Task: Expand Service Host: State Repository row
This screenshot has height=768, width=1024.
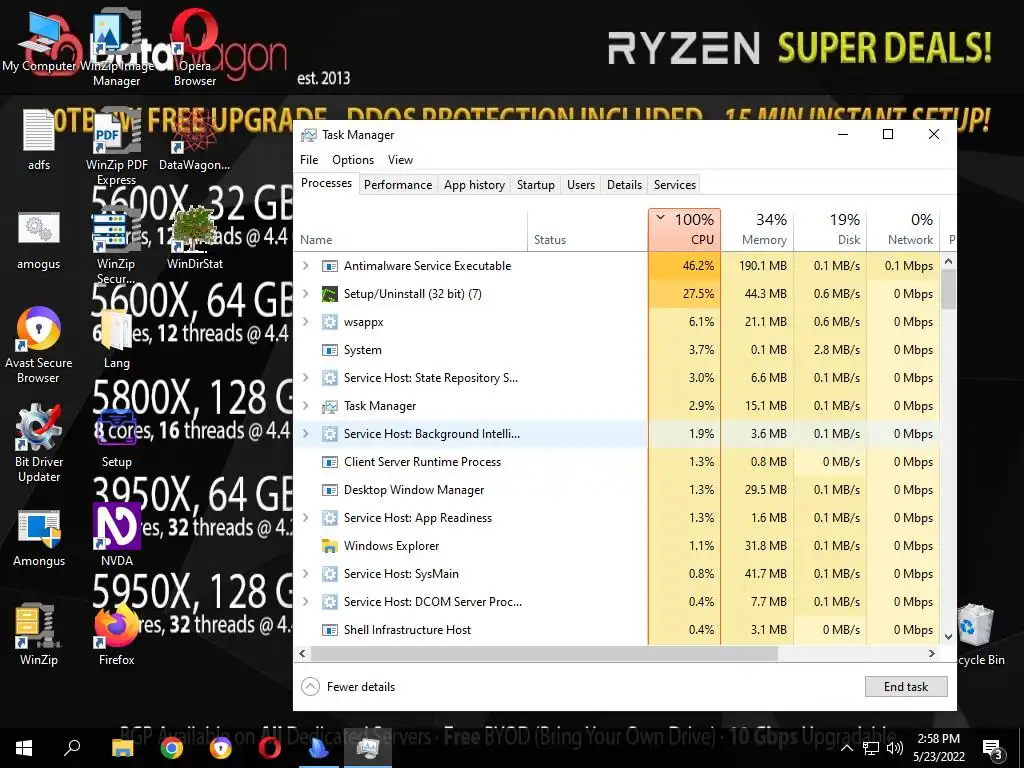Action: 306,377
